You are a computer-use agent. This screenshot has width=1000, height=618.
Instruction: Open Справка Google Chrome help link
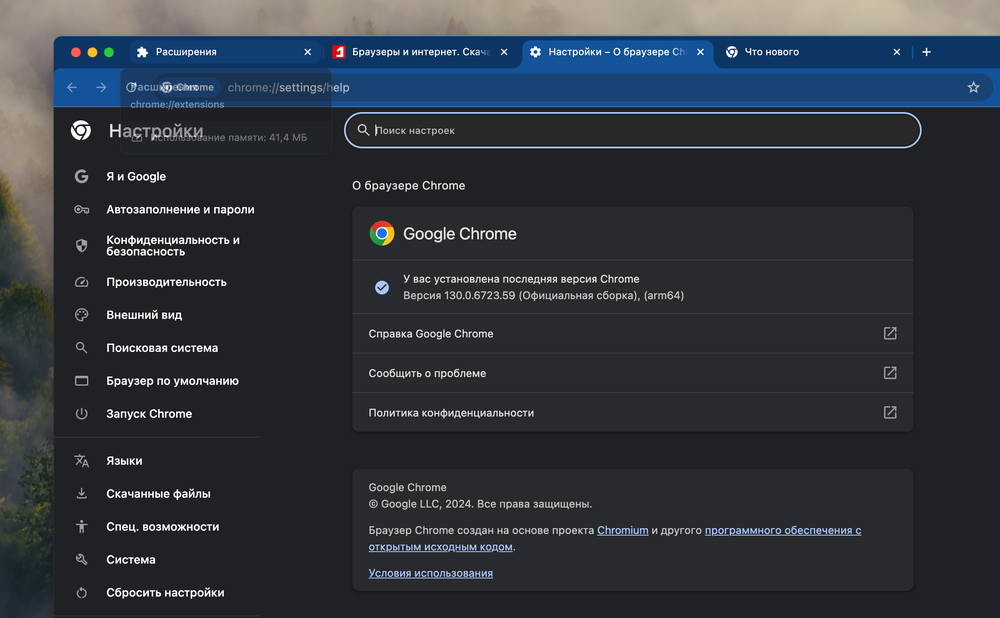click(x=633, y=334)
